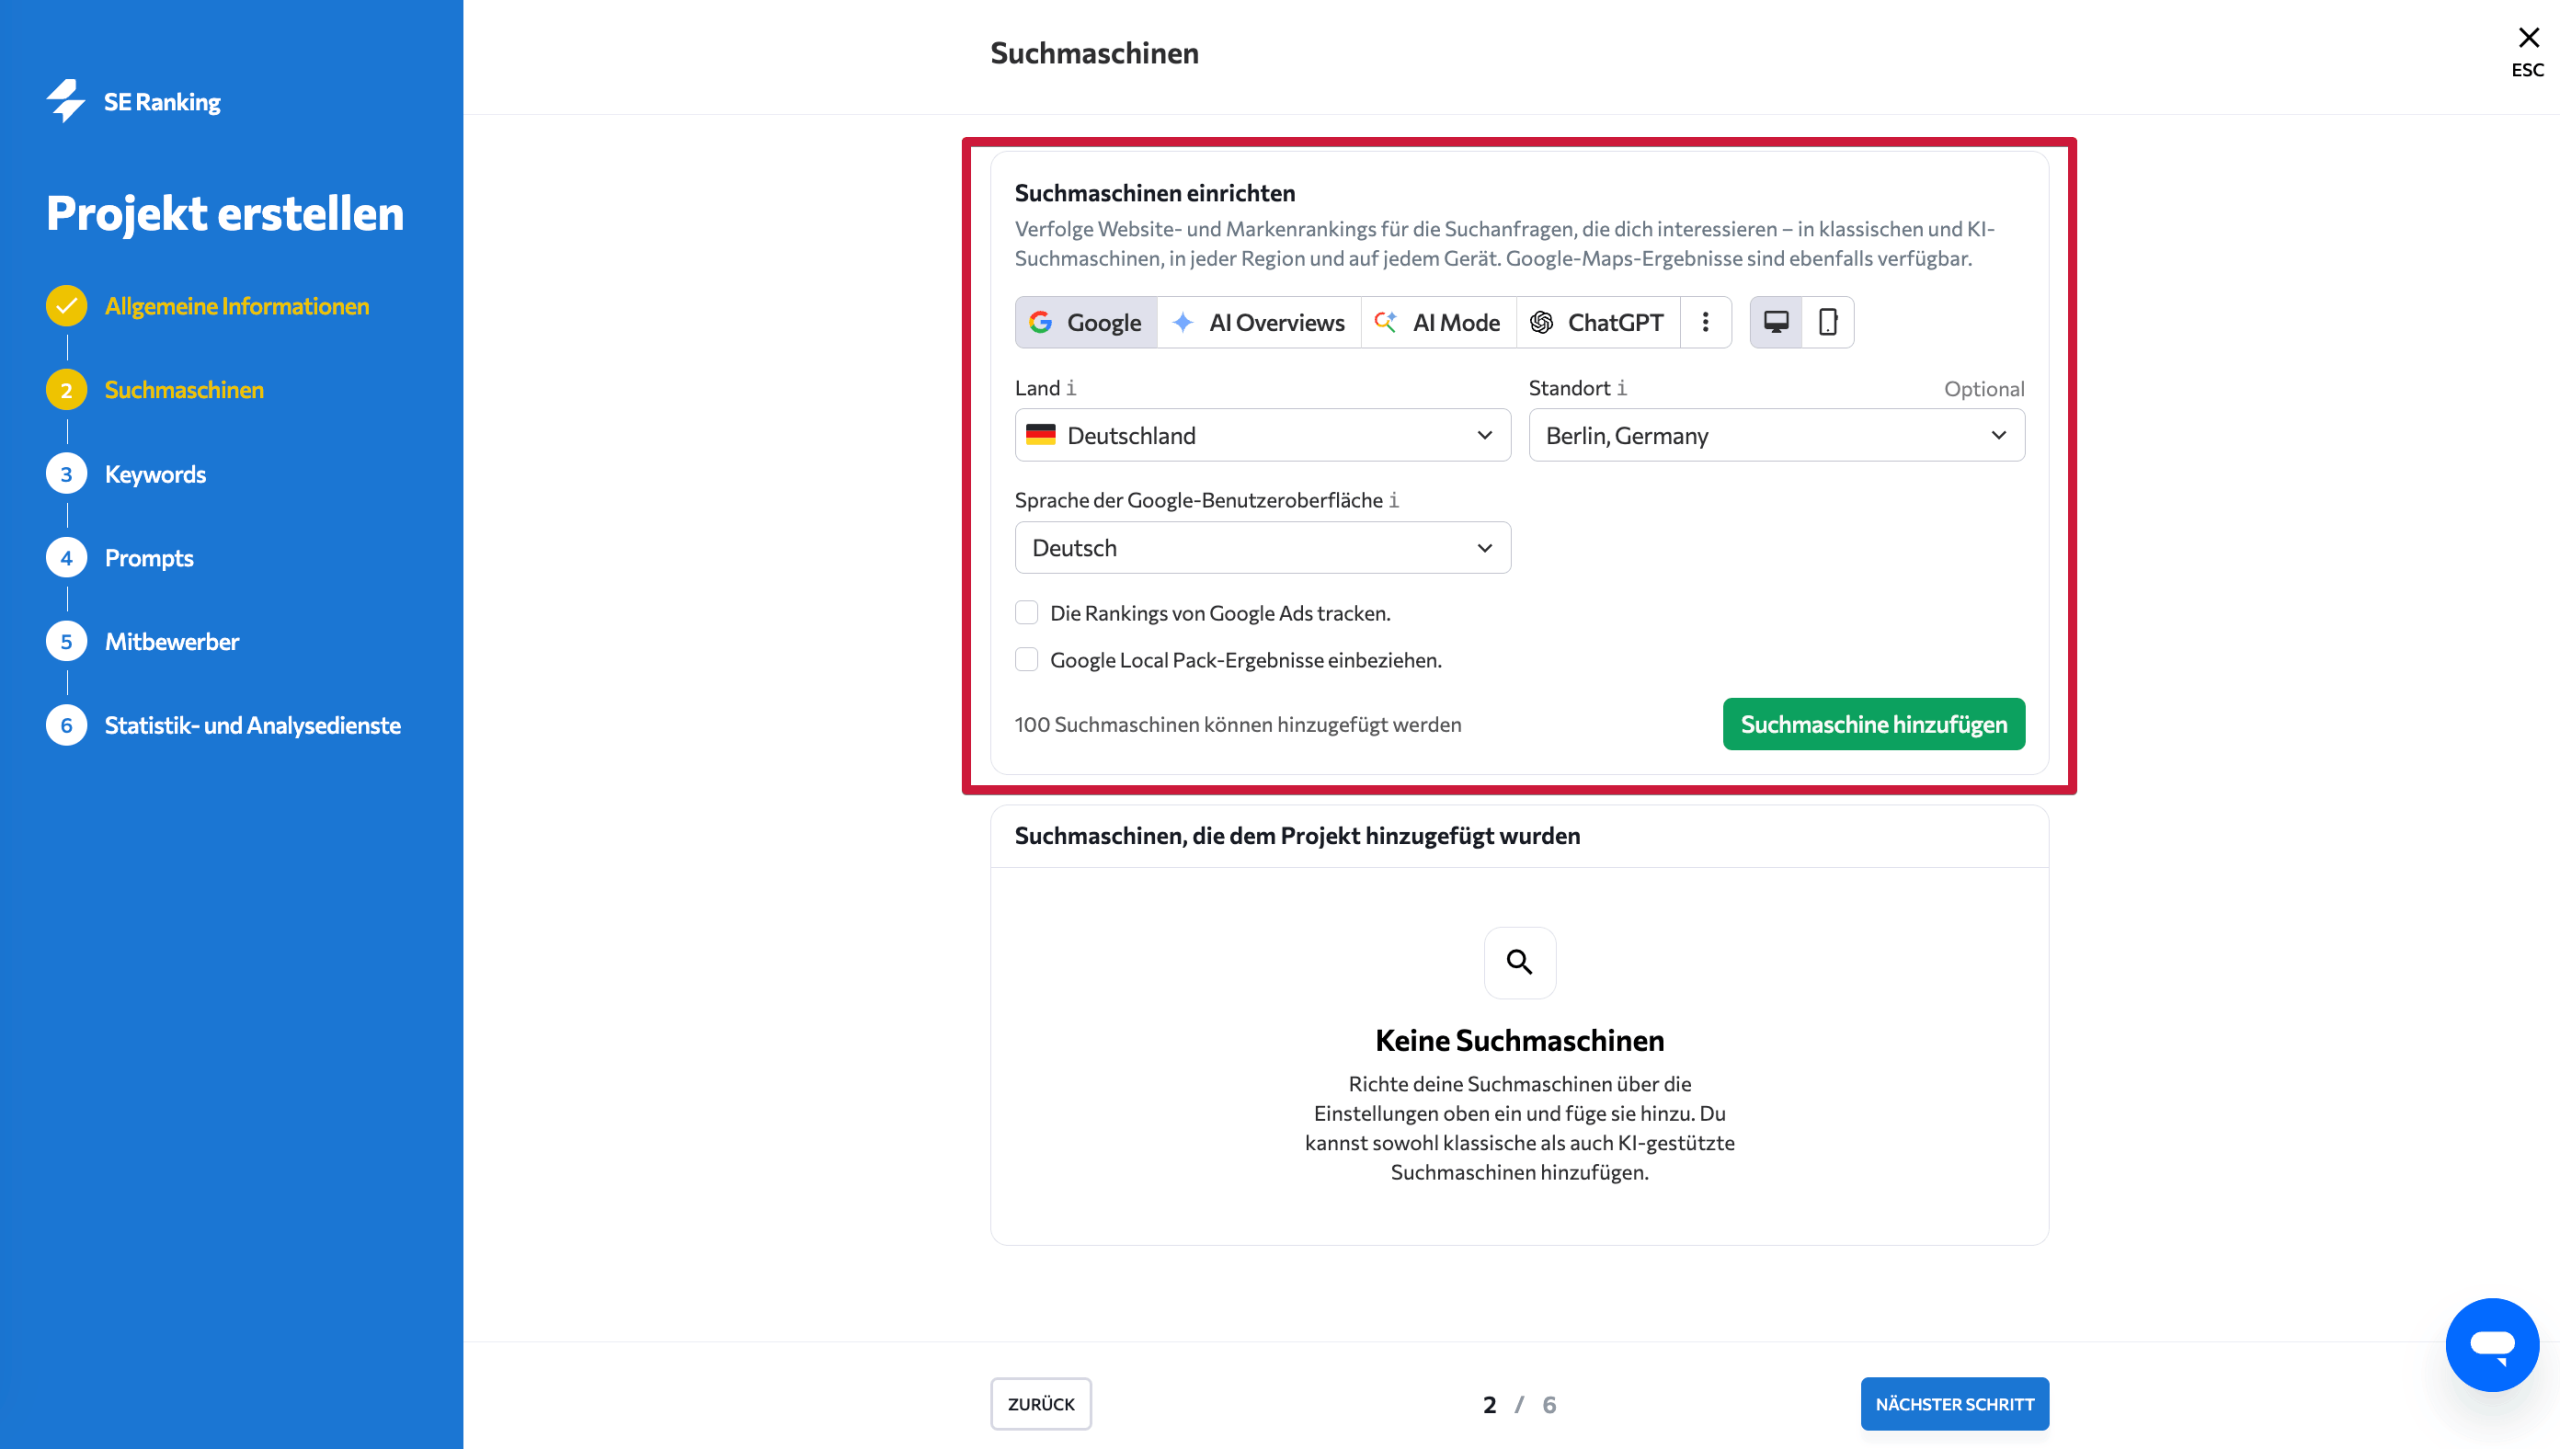Click step number 6 circle

(66, 725)
